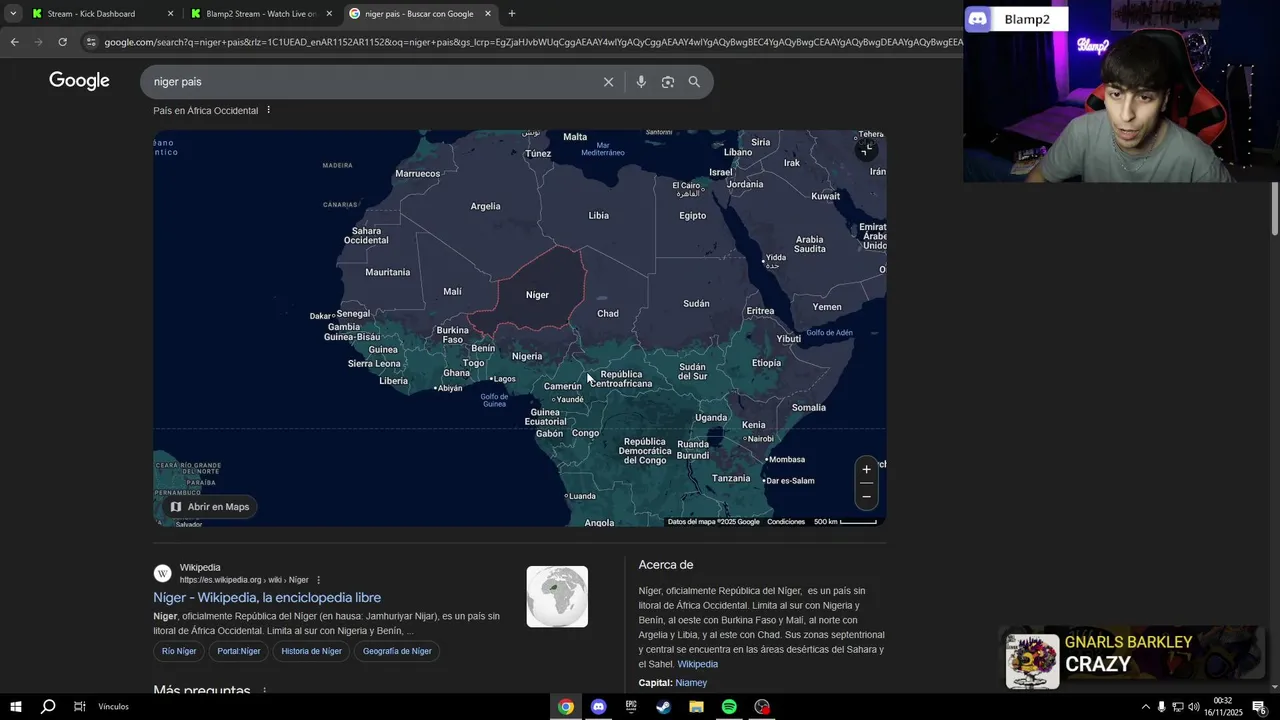Open Spotify from the taskbar
This screenshot has height=720, width=1280.
729,707
